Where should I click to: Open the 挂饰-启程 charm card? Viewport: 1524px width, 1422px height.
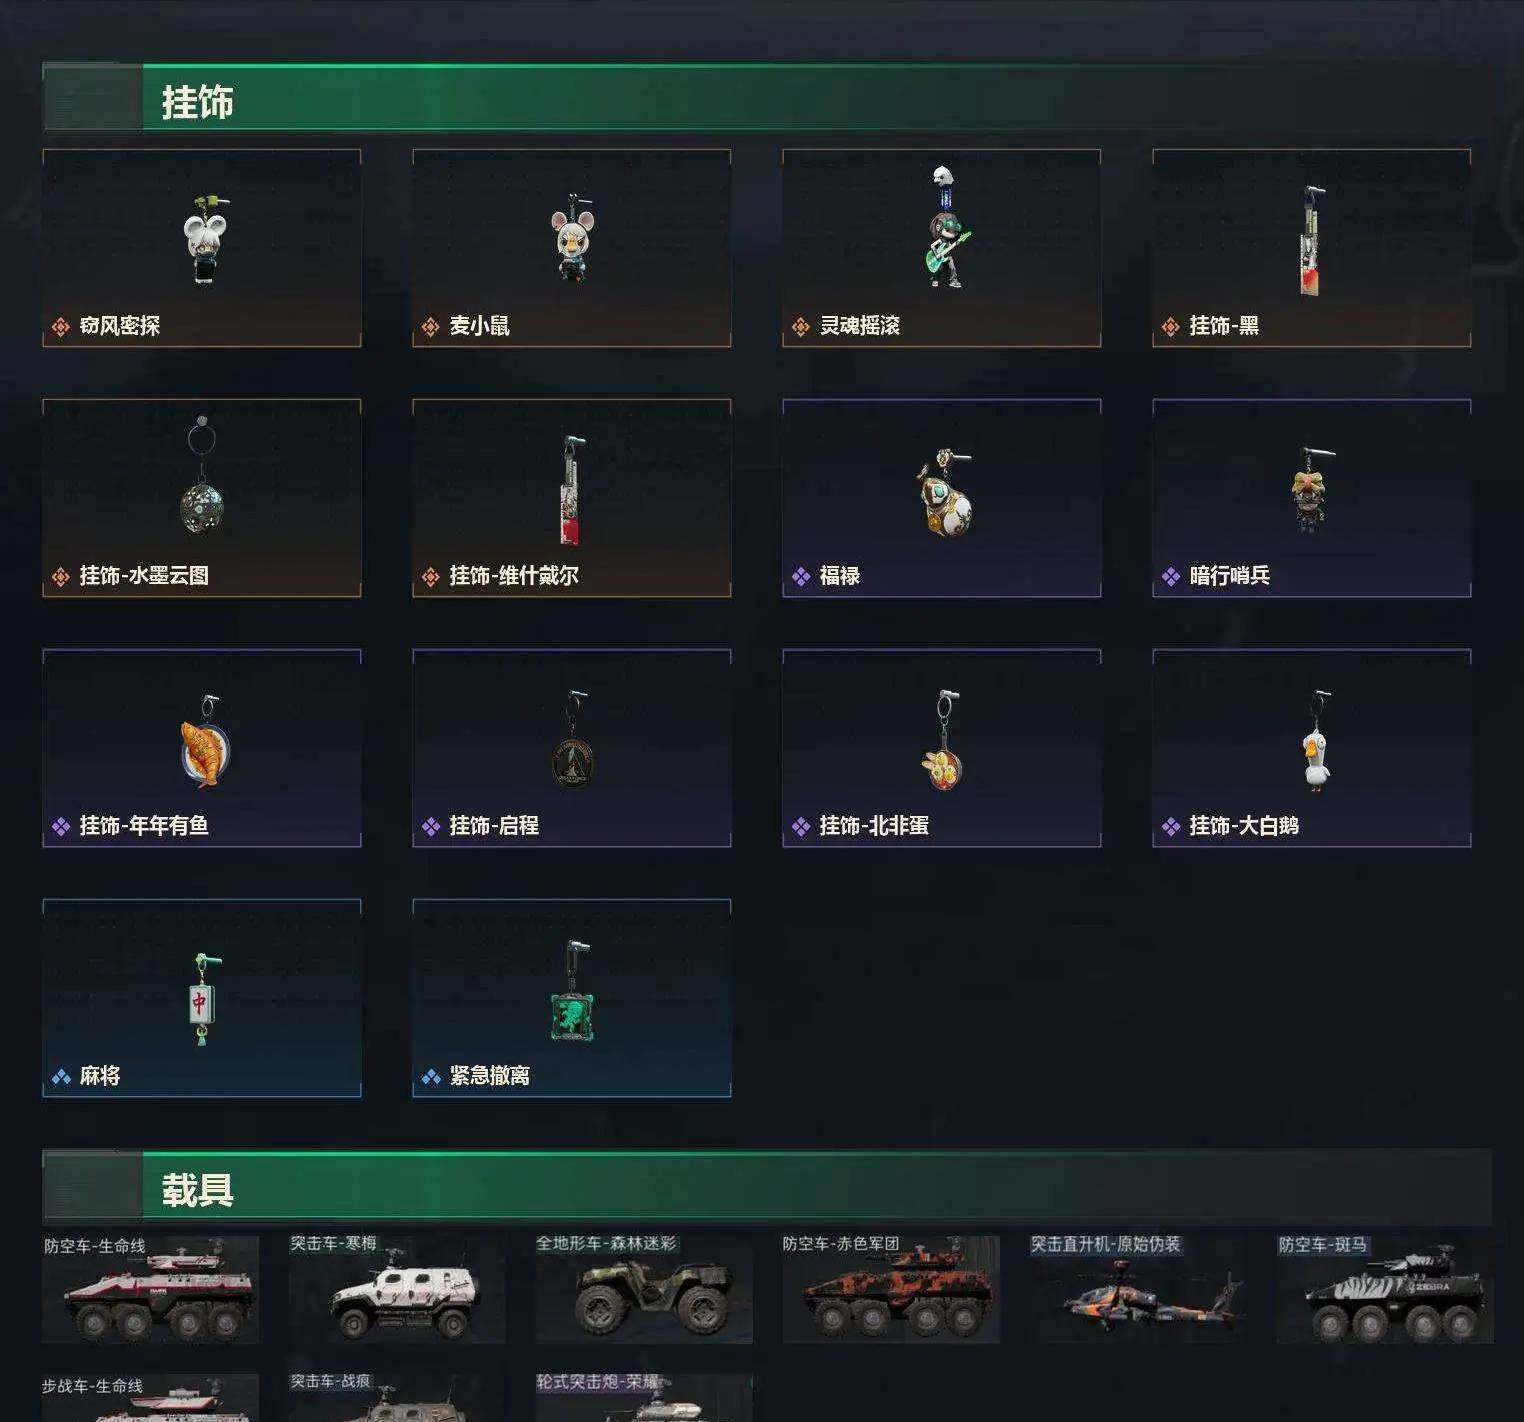pyautogui.click(x=572, y=748)
